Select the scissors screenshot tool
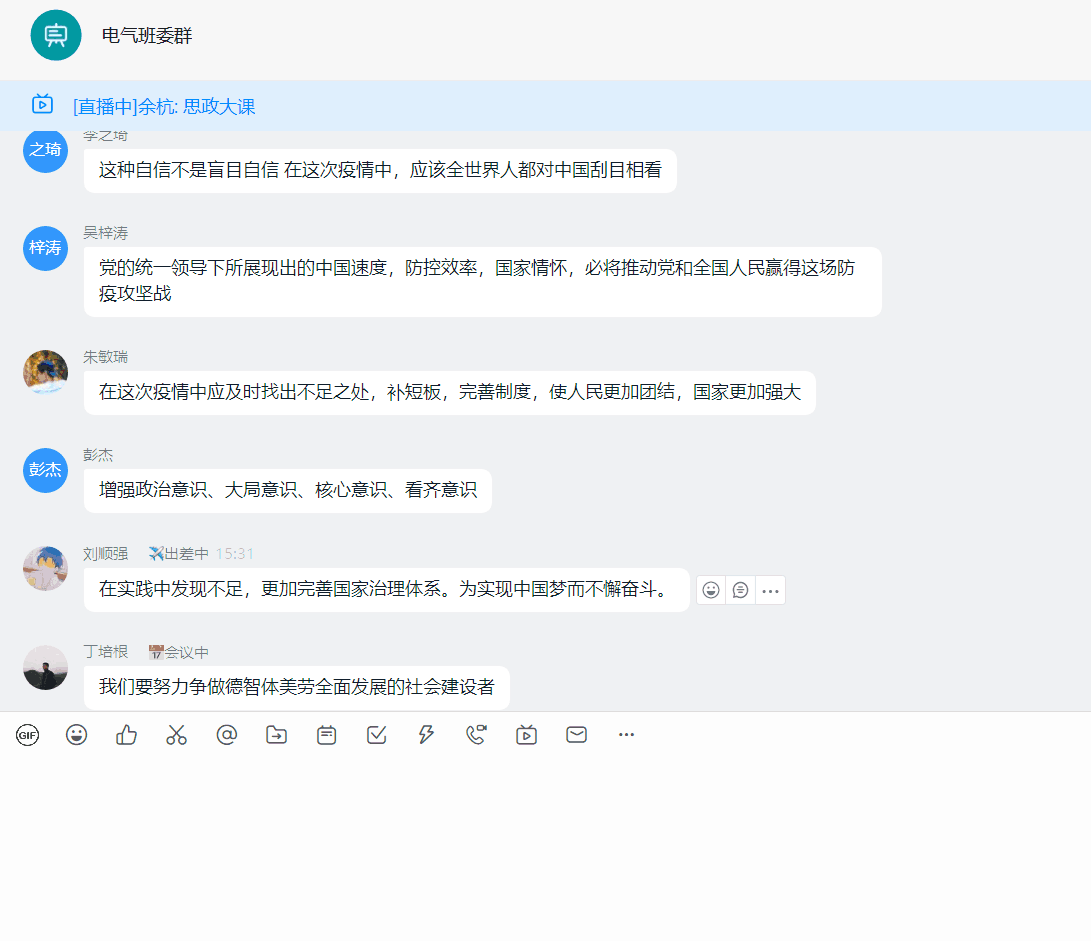The width and height of the screenshot is (1091, 941). 177,735
